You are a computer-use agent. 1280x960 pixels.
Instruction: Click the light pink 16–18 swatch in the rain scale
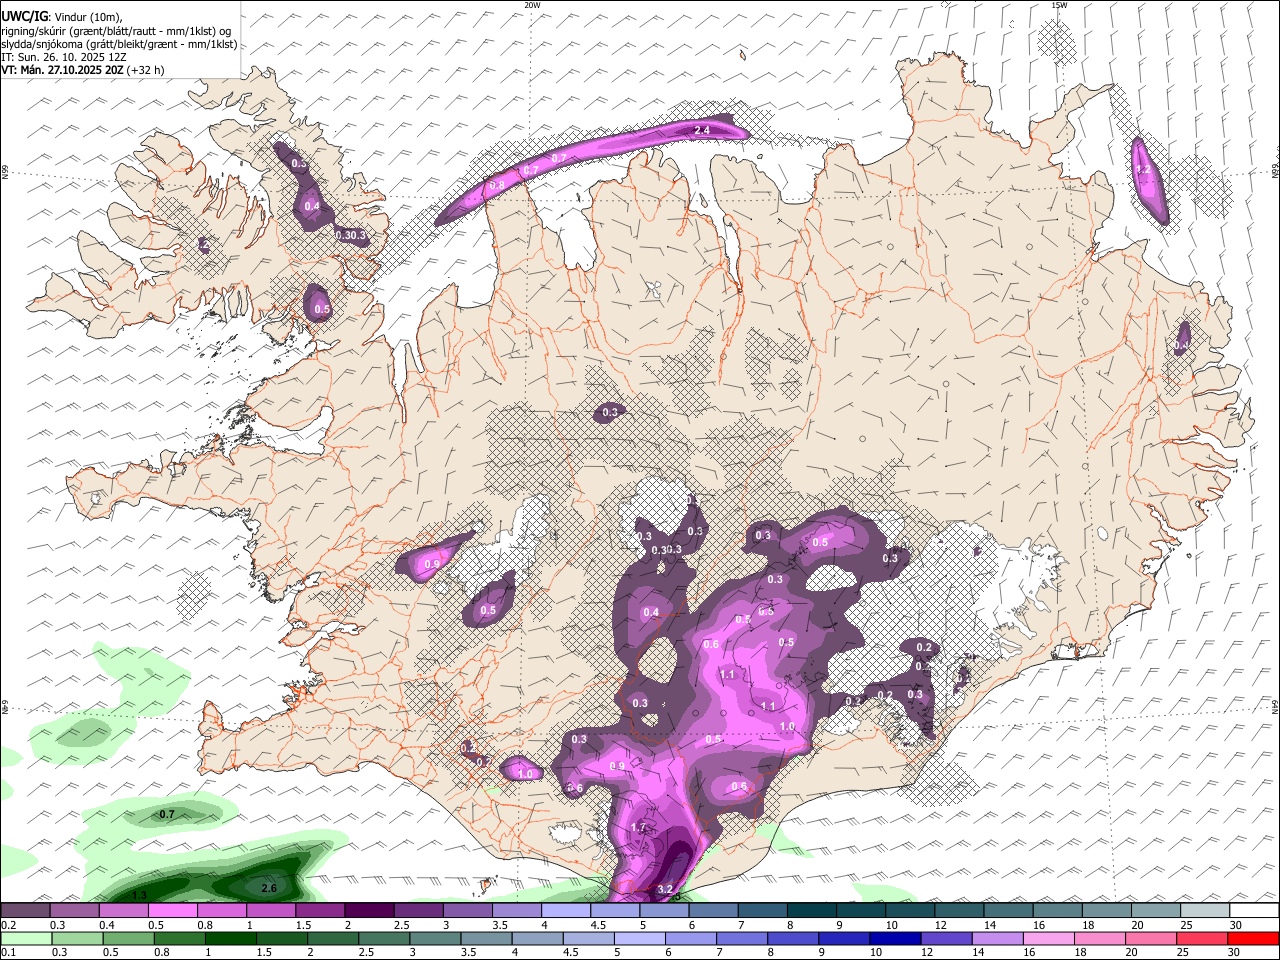coord(1049,938)
